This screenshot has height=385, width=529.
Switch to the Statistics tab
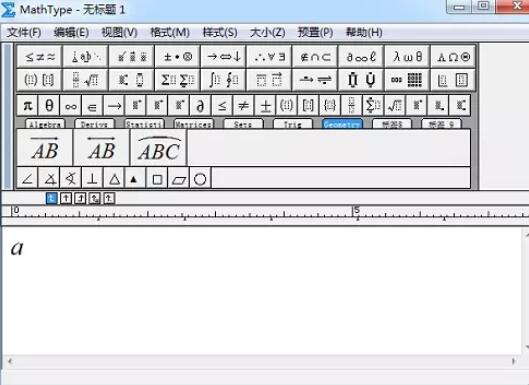pyautogui.click(x=144, y=124)
